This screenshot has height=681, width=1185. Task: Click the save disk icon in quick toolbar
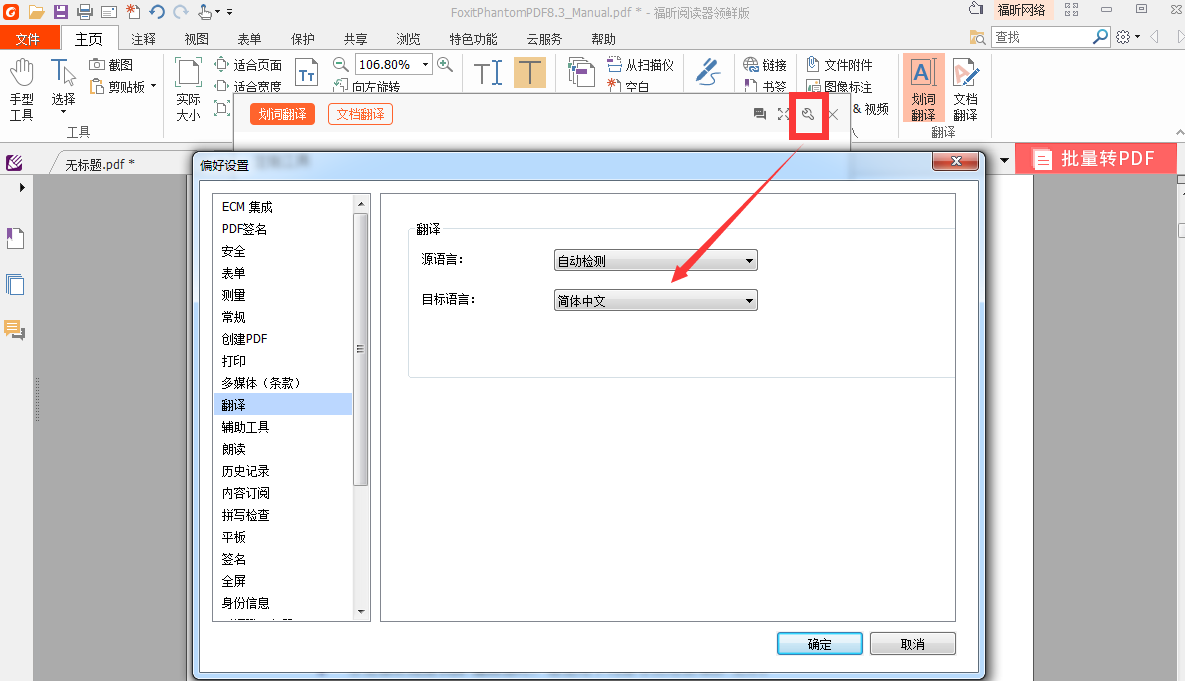pyautogui.click(x=60, y=11)
